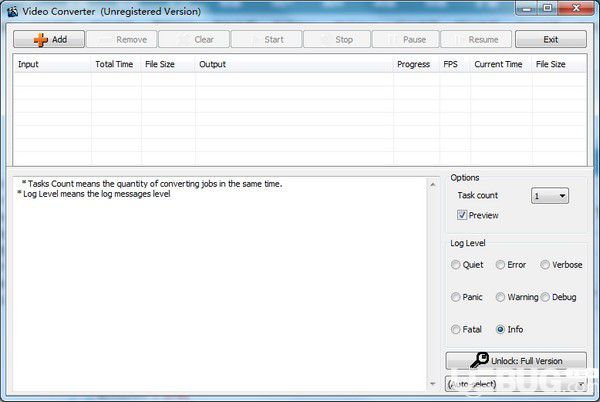Click the log panel scroll down arrow
Screen dimensions: 600x402
(x=433, y=383)
